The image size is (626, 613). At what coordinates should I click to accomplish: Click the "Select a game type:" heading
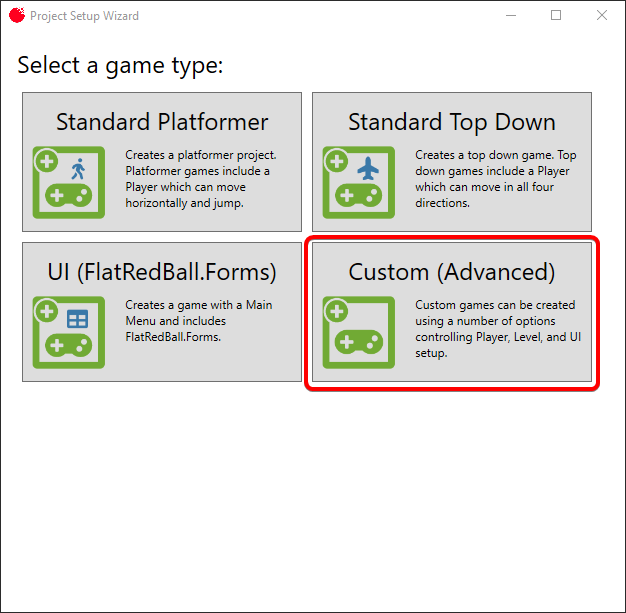pyautogui.click(x=120, y=66)
